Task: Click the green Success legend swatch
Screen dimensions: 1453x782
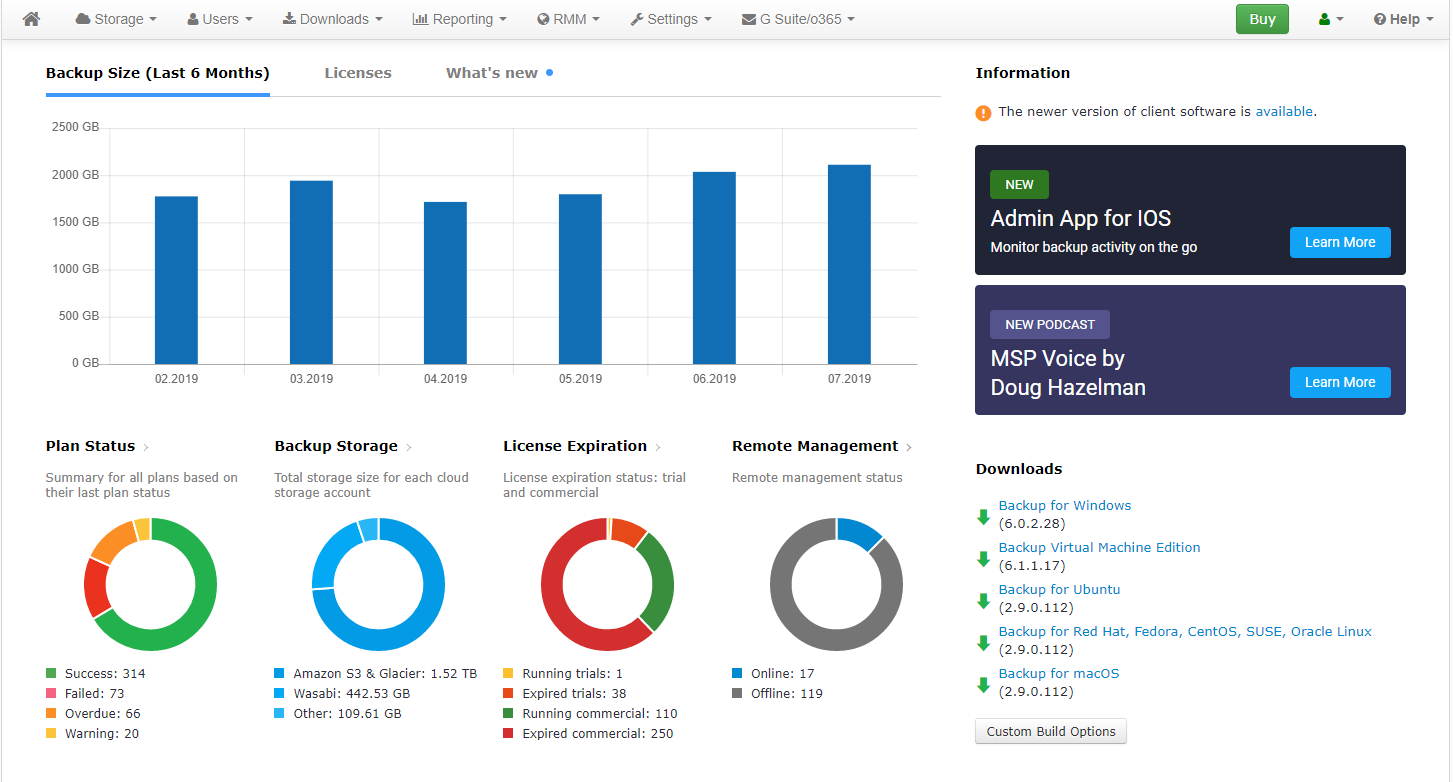Action: point(51,674)
